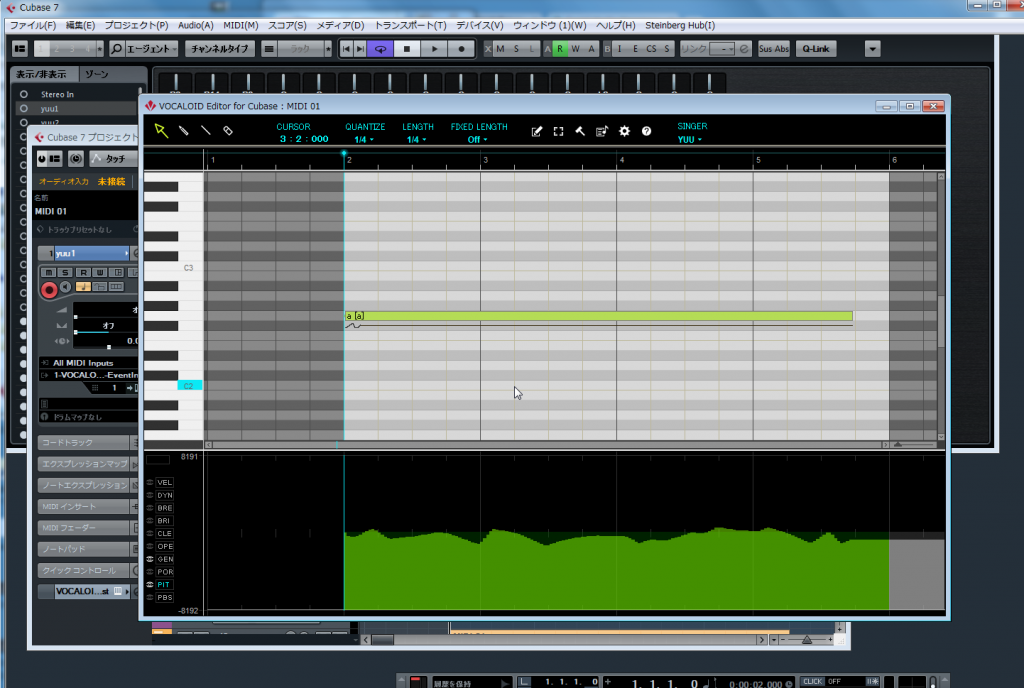Click the transport Record button
1024x688 pixels.
(x=461, y=49)
